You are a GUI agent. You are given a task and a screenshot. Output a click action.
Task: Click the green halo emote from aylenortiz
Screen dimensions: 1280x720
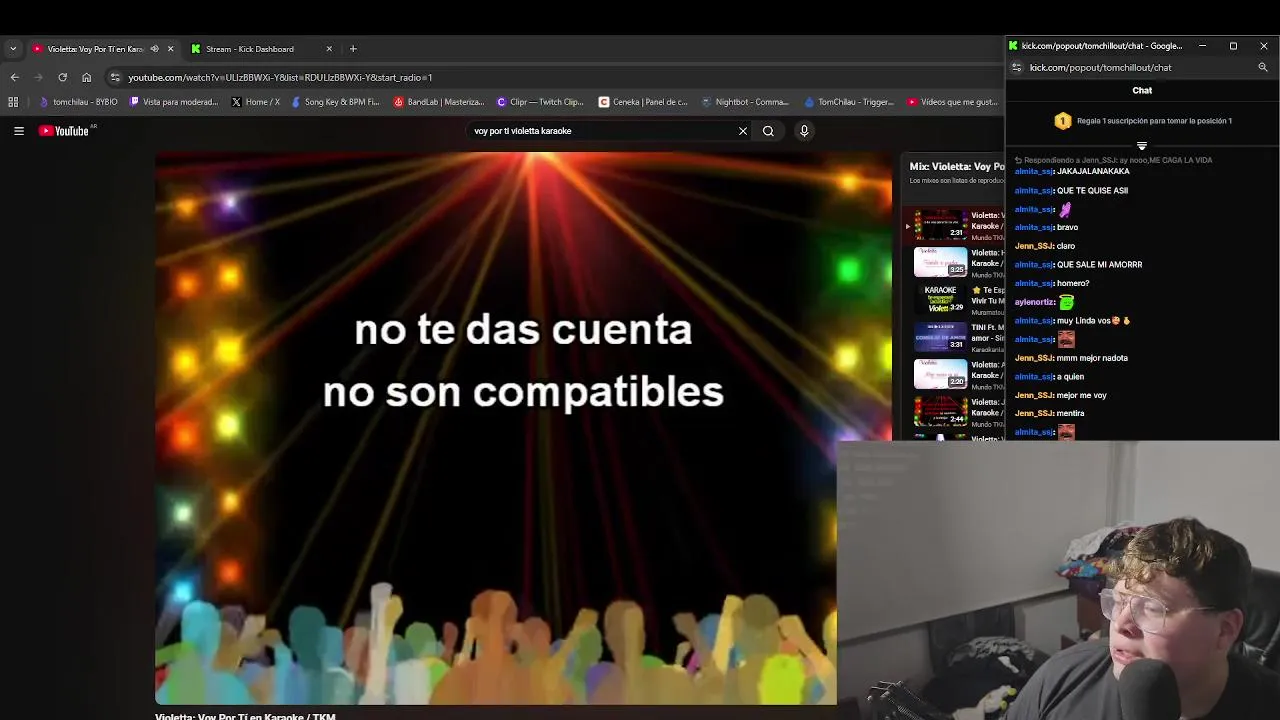[x=1066, y=302]
